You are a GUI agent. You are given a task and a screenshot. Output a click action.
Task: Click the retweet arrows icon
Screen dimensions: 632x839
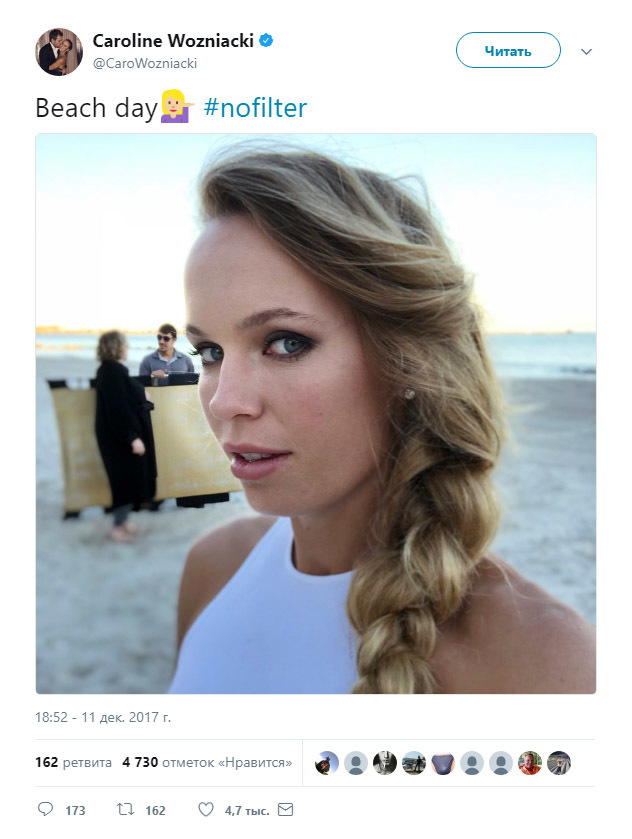(126, 810)
